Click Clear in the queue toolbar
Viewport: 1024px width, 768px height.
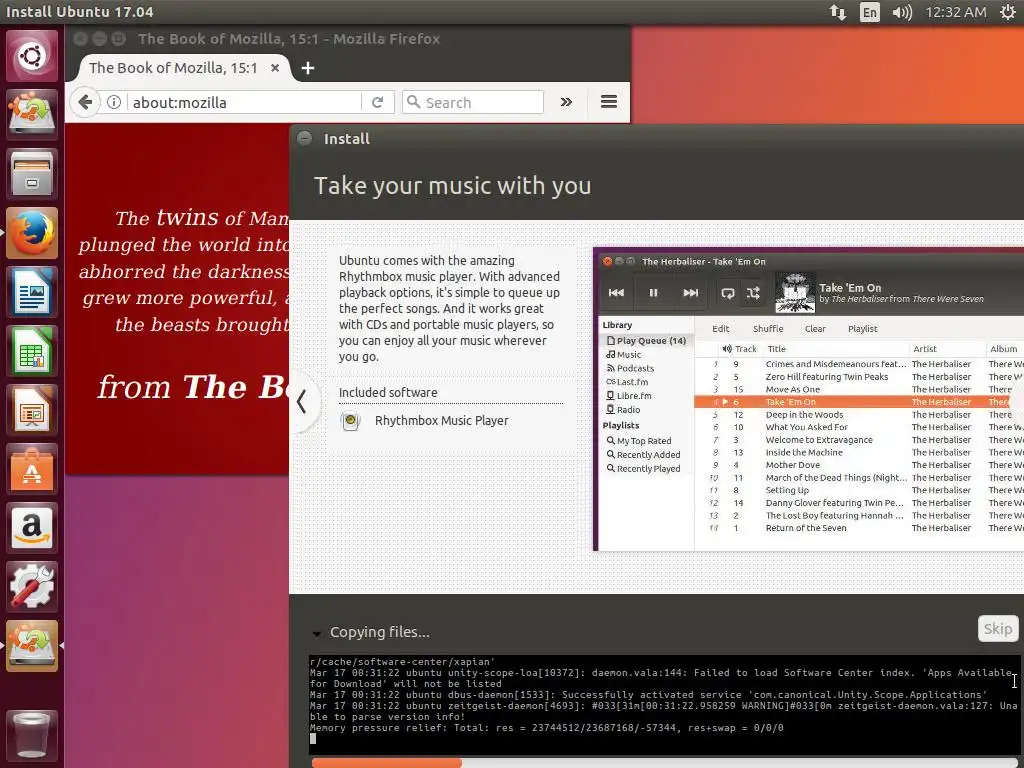[814, 328]
